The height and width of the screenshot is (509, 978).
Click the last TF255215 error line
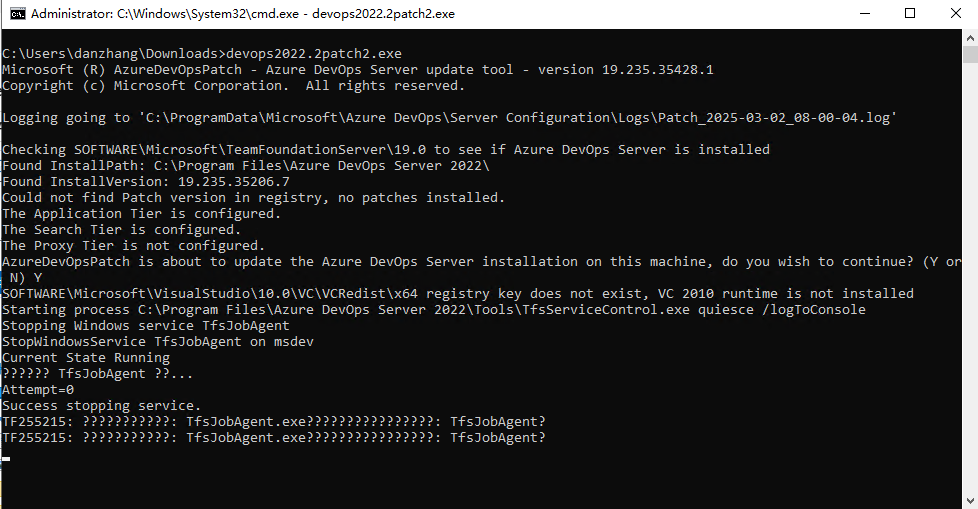point(274,437)
